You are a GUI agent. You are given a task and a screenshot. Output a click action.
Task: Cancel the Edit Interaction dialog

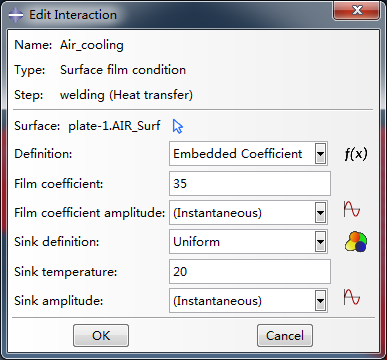click(x=285, y=335)
